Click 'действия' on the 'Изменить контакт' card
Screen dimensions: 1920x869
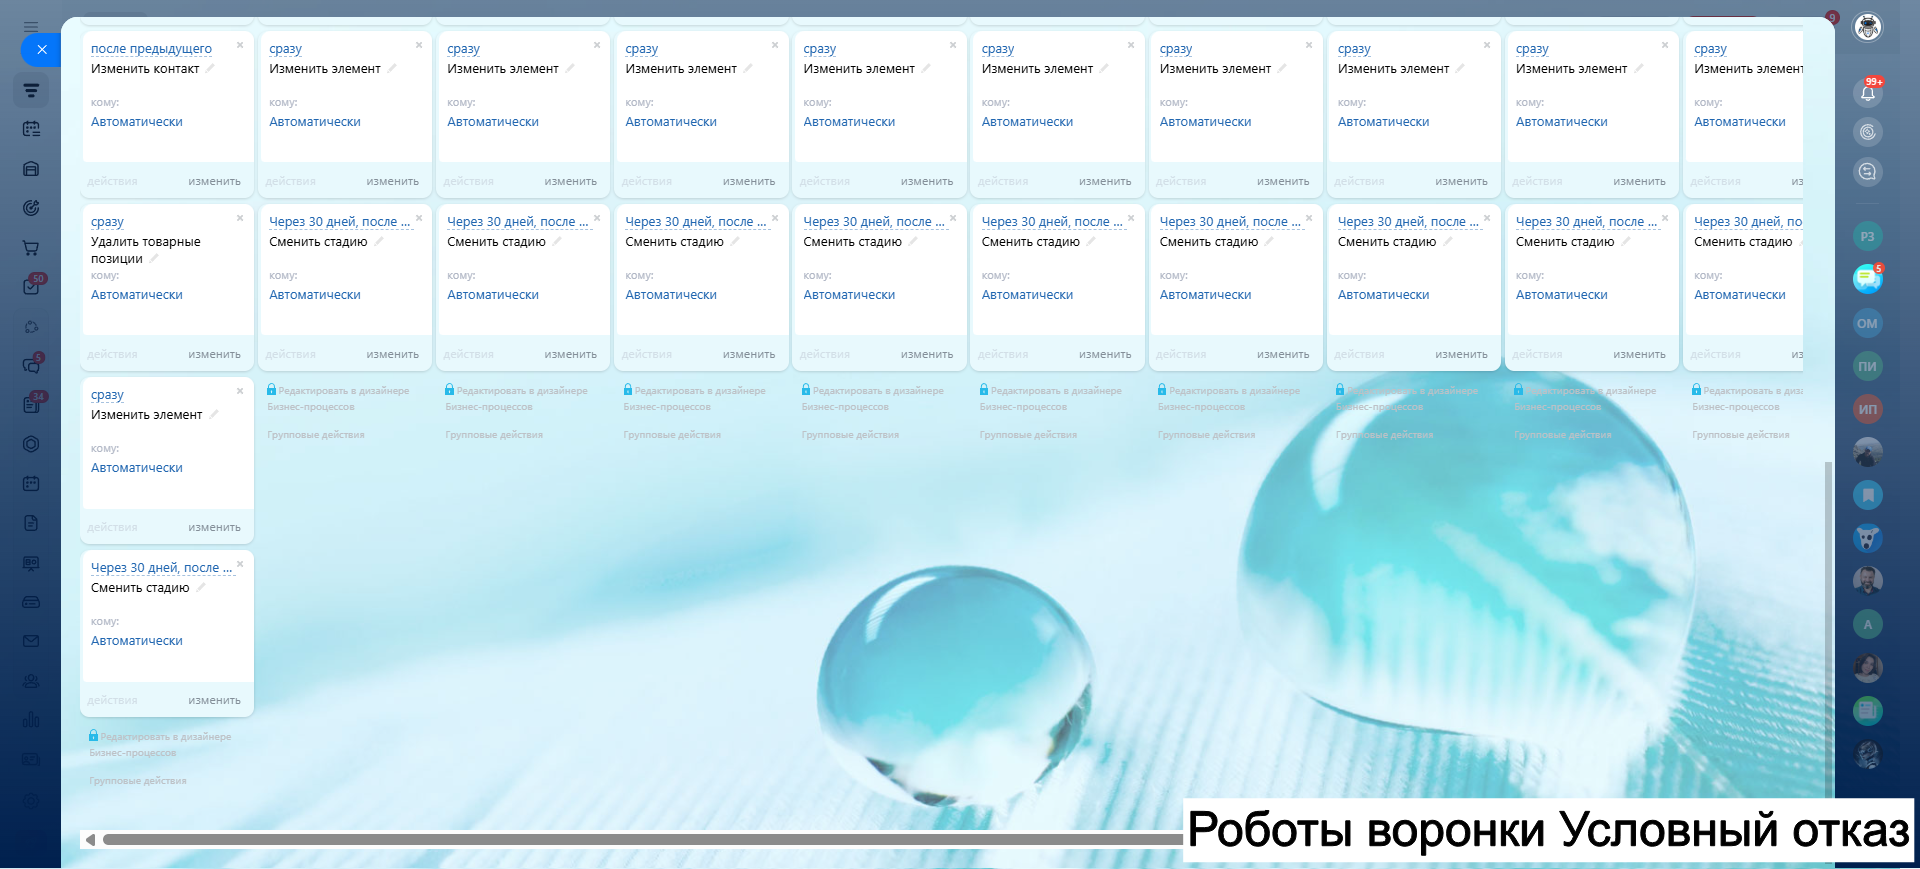tap(112, 182)
